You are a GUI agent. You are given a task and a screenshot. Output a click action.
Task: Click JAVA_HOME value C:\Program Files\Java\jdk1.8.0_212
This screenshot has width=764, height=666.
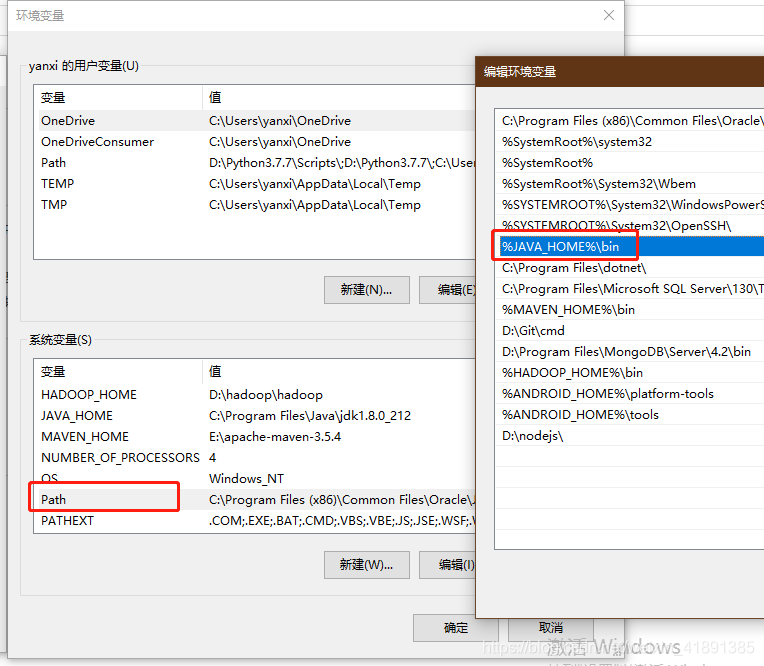pos(310,416)
